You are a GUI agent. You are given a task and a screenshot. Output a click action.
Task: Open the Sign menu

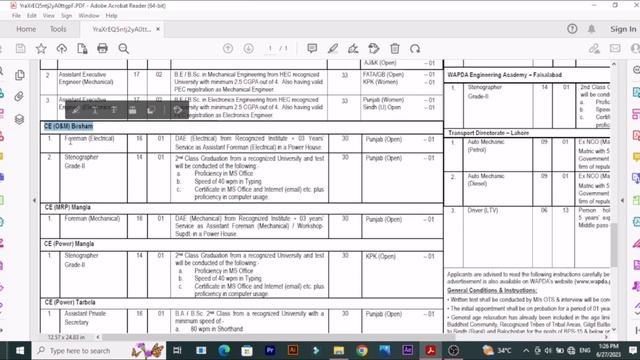(x=67, y=16)
